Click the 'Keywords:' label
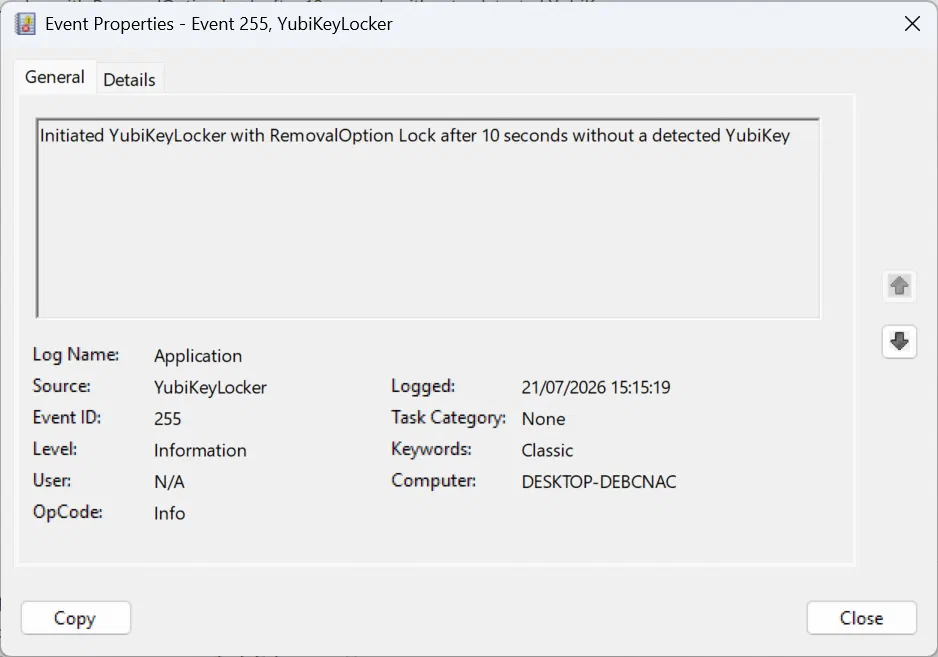The width and height of the screenshot is (938, 657). pos(431,449)
